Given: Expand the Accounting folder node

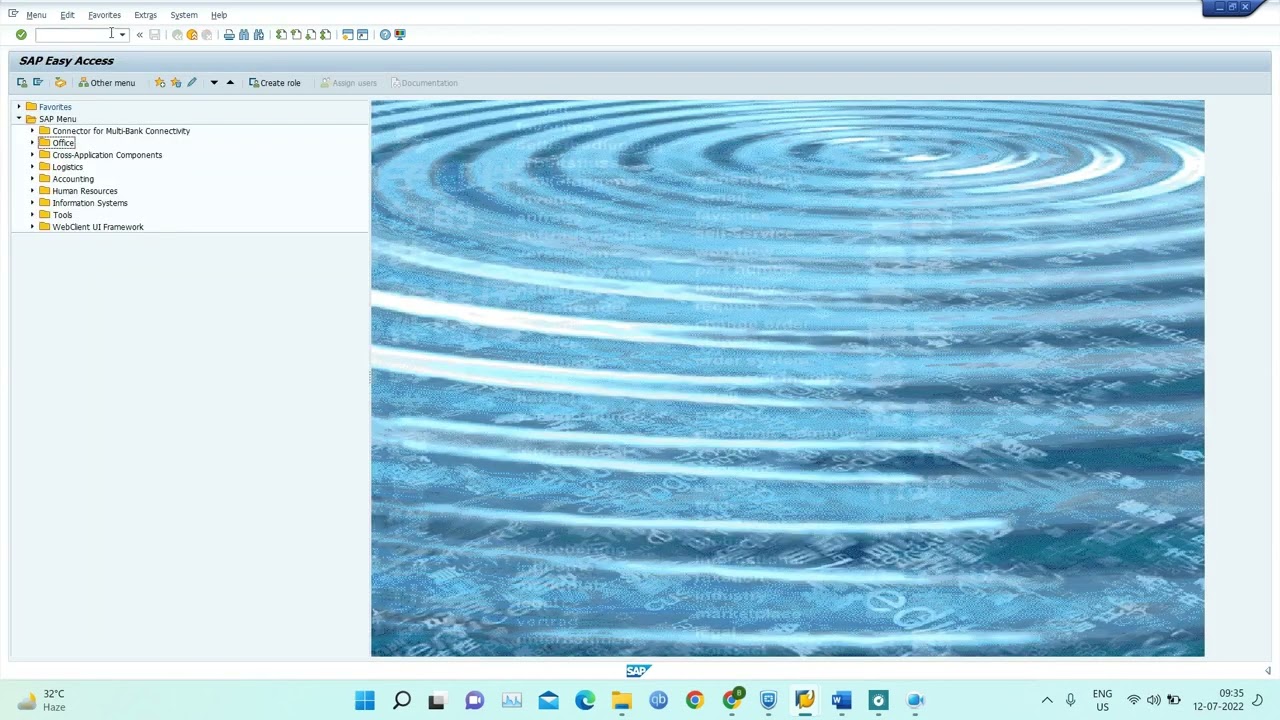Looking at the screenshot, I should coord(32,179).
